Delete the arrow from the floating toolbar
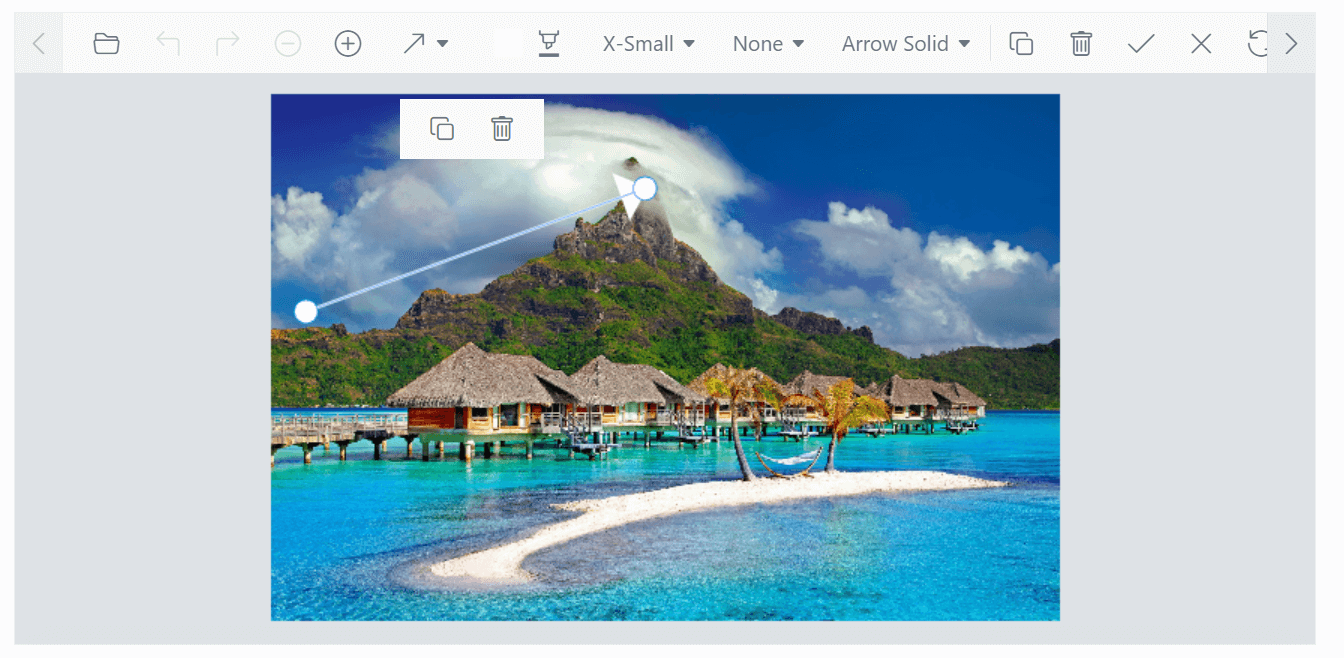 click(502, 128)
